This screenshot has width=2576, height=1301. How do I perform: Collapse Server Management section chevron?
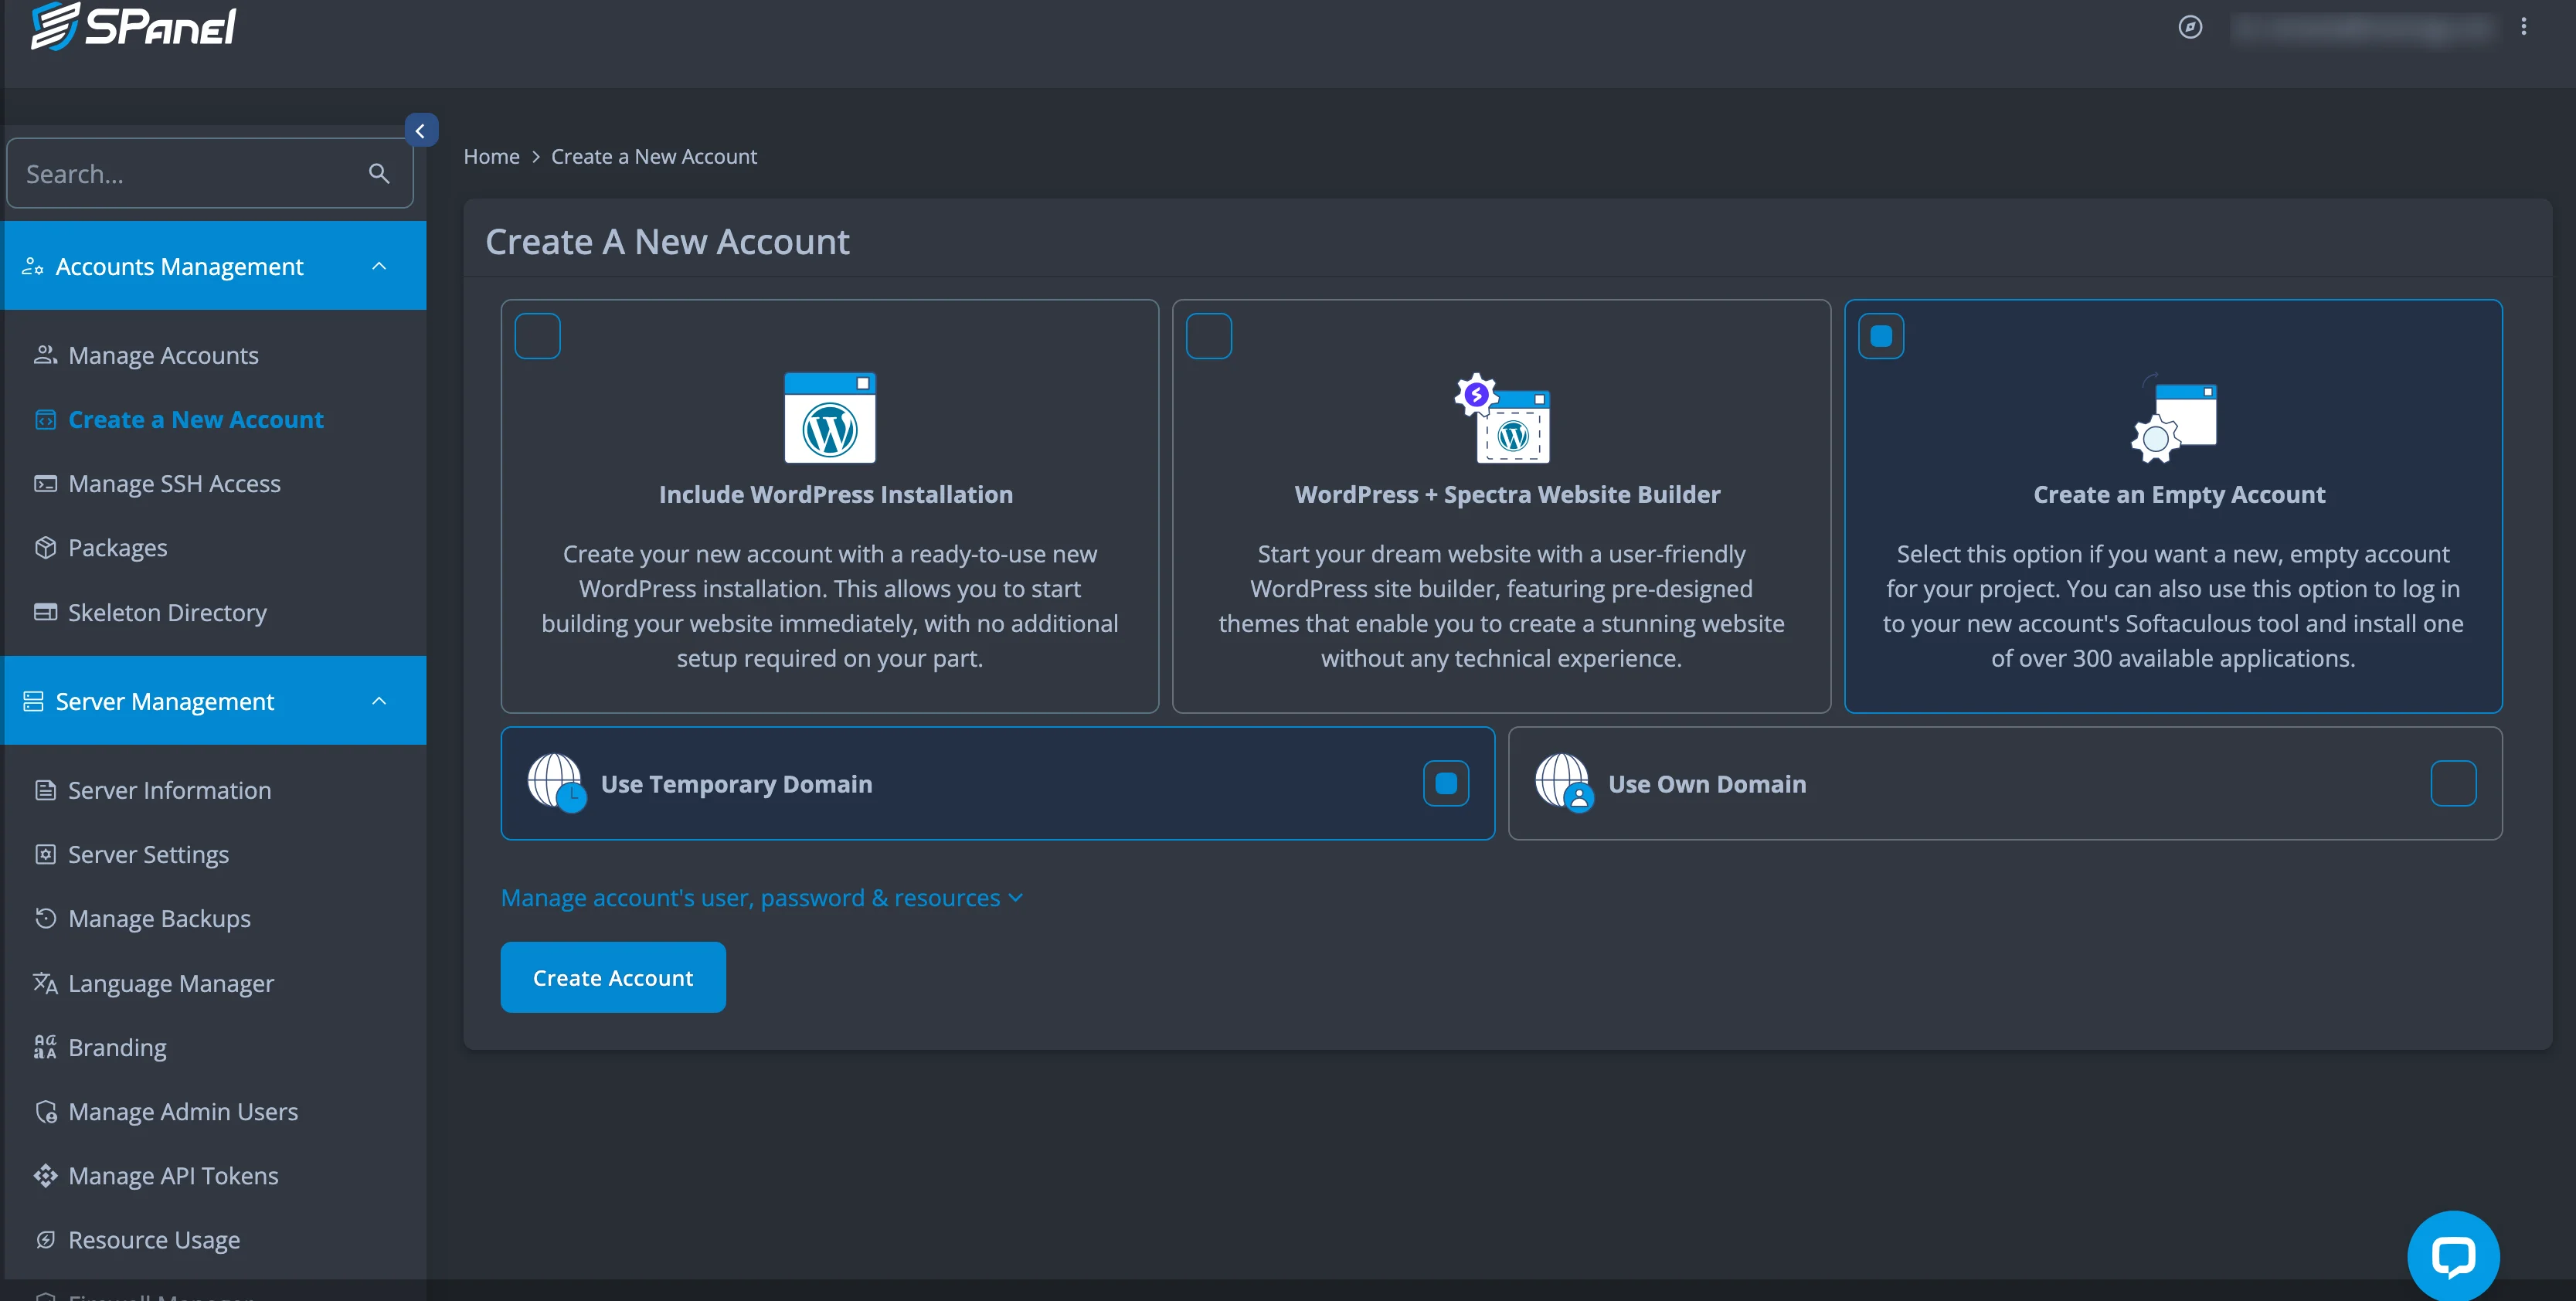click(x=379, y=701)
